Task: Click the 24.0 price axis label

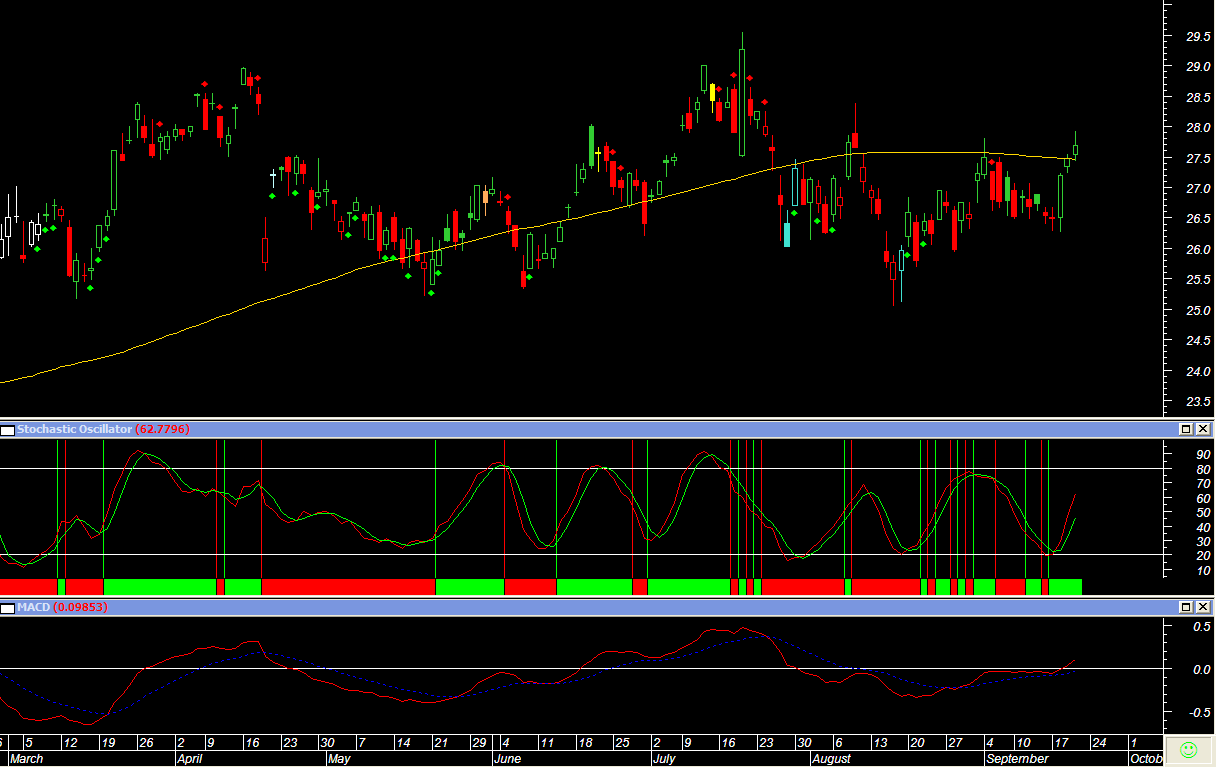Action: click(x=1198, y=371)
